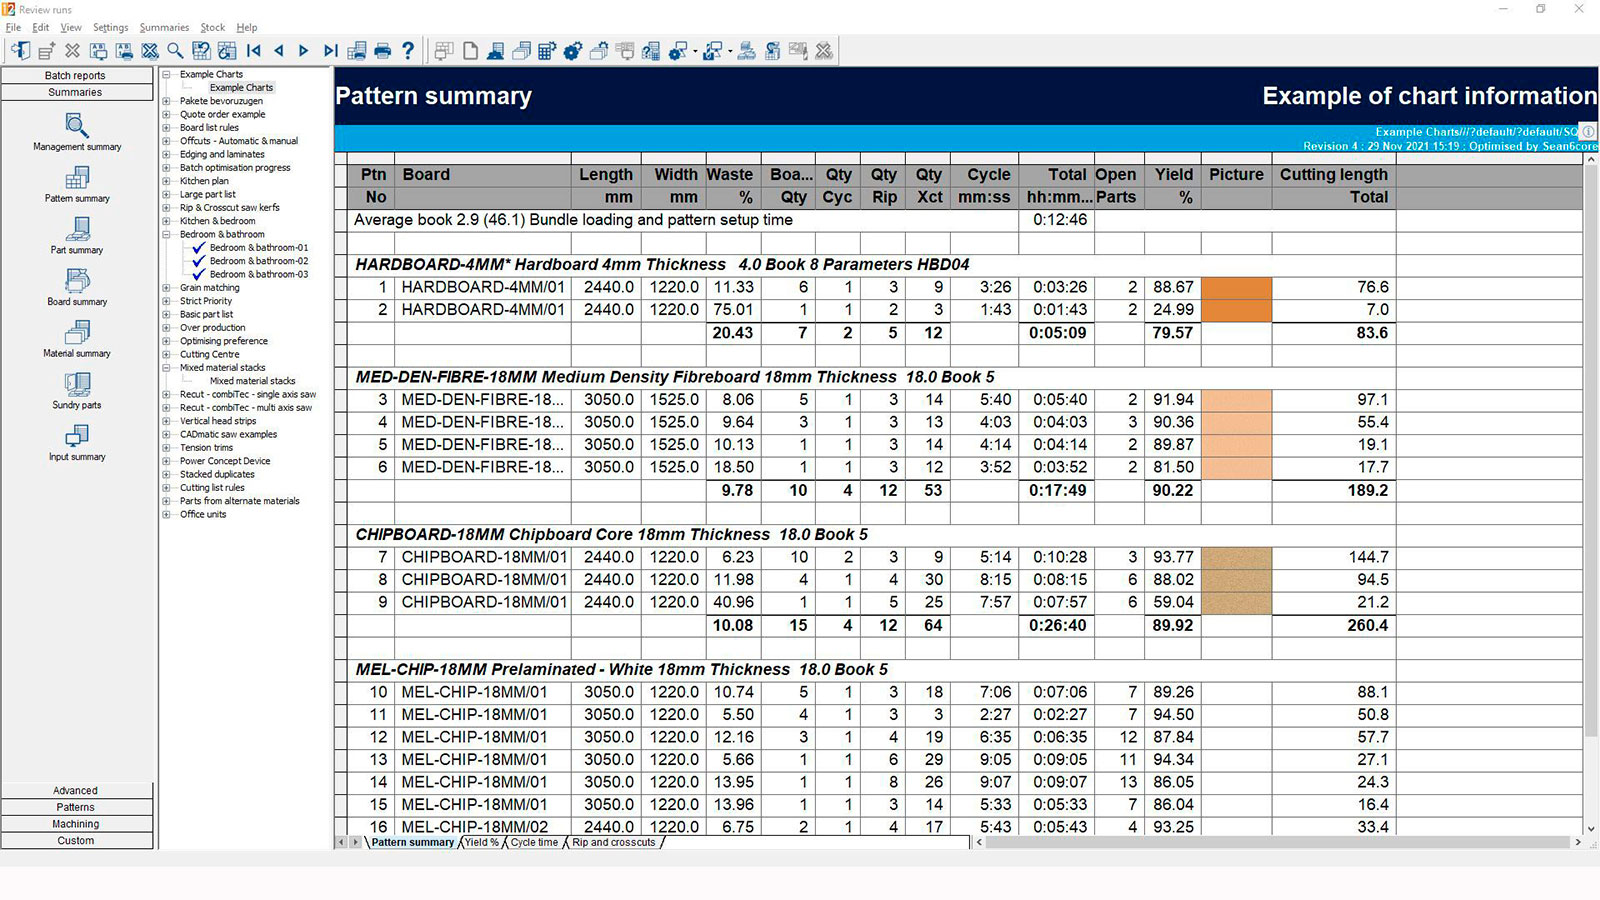Image resolution: width=1600 pixels, height=900 pixels.
Task: Switch to the Cycle time tab
Action: pos(534,843)
